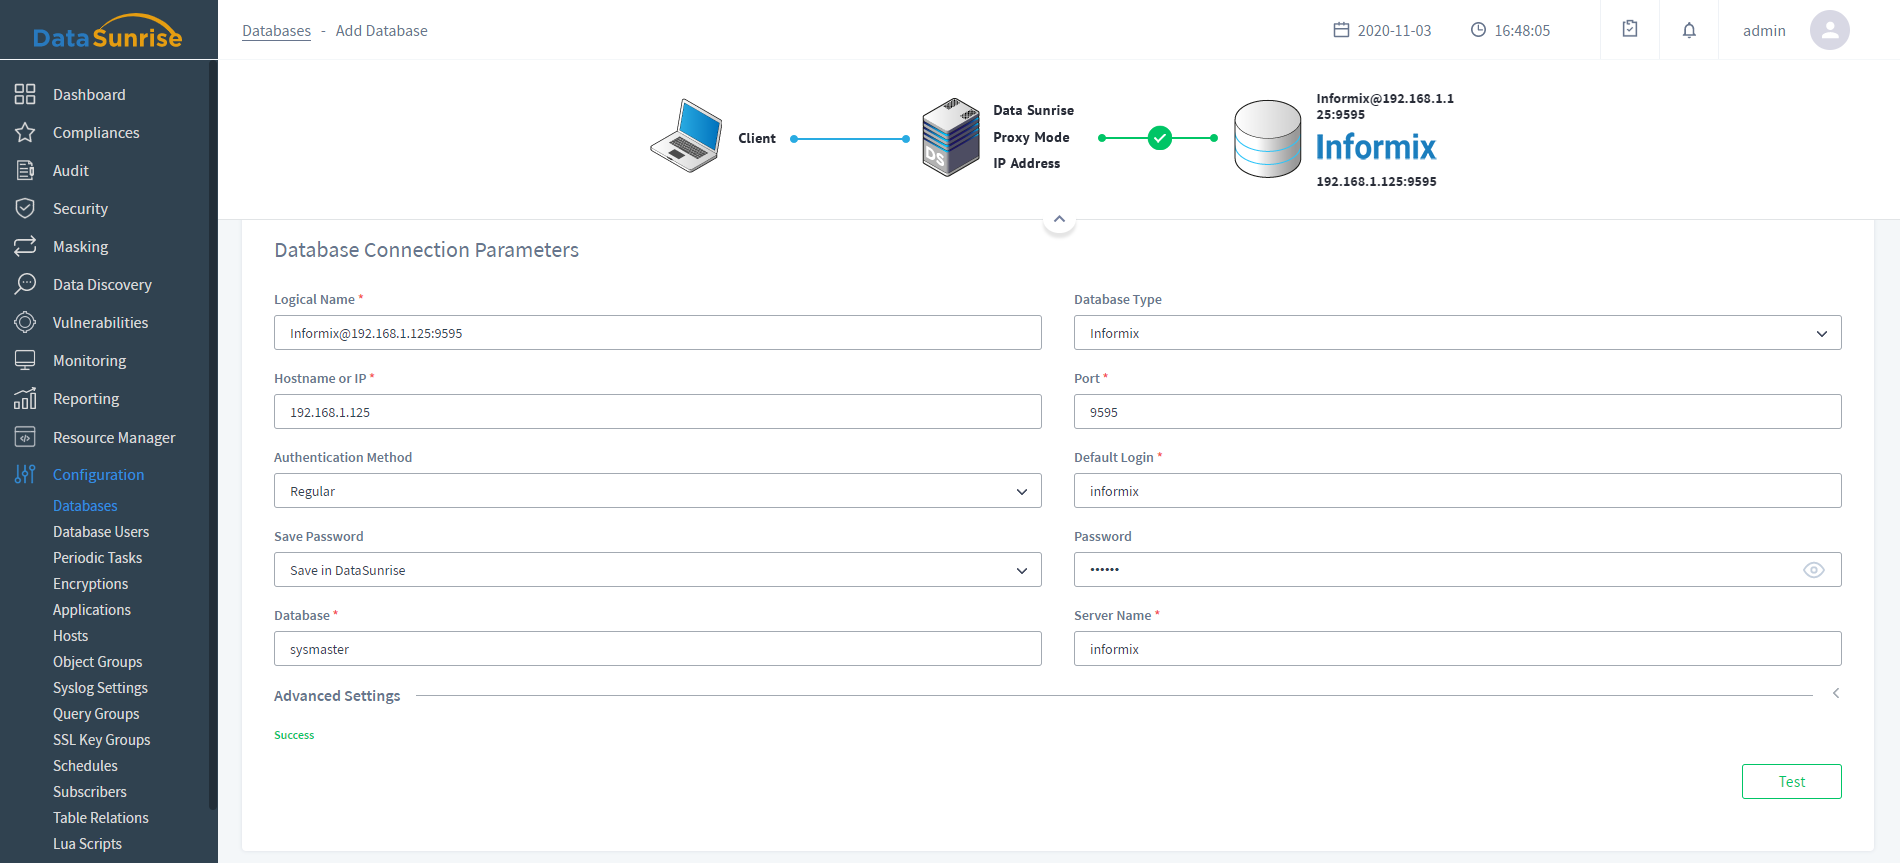Screen dimensions: 1900x863
Task: Open the Periodic Tasks menu item
Action: click(x=97, y=558)
